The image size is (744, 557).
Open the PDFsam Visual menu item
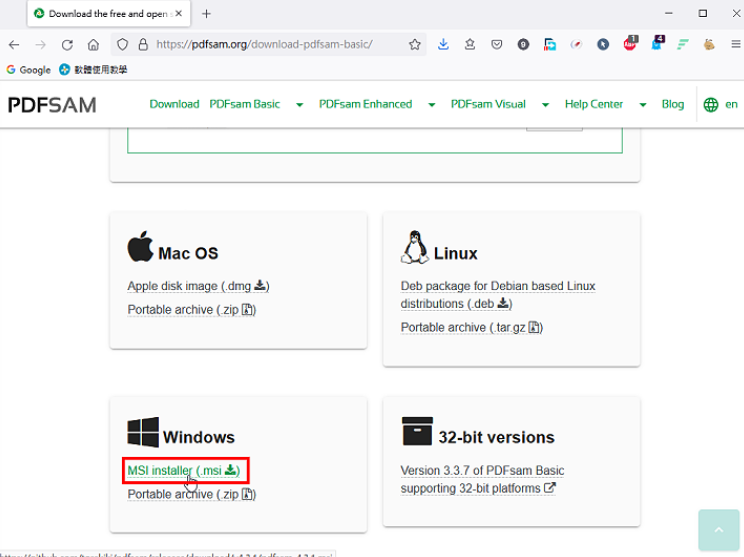click(x=488, y=104)
